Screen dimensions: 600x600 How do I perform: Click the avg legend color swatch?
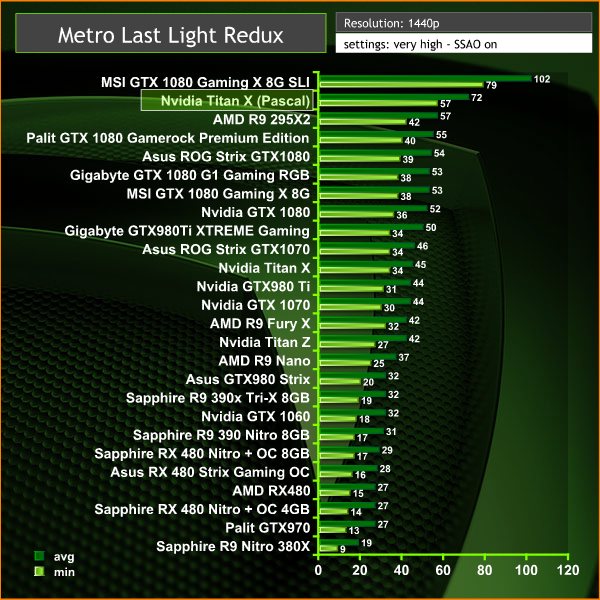[39, 556]
